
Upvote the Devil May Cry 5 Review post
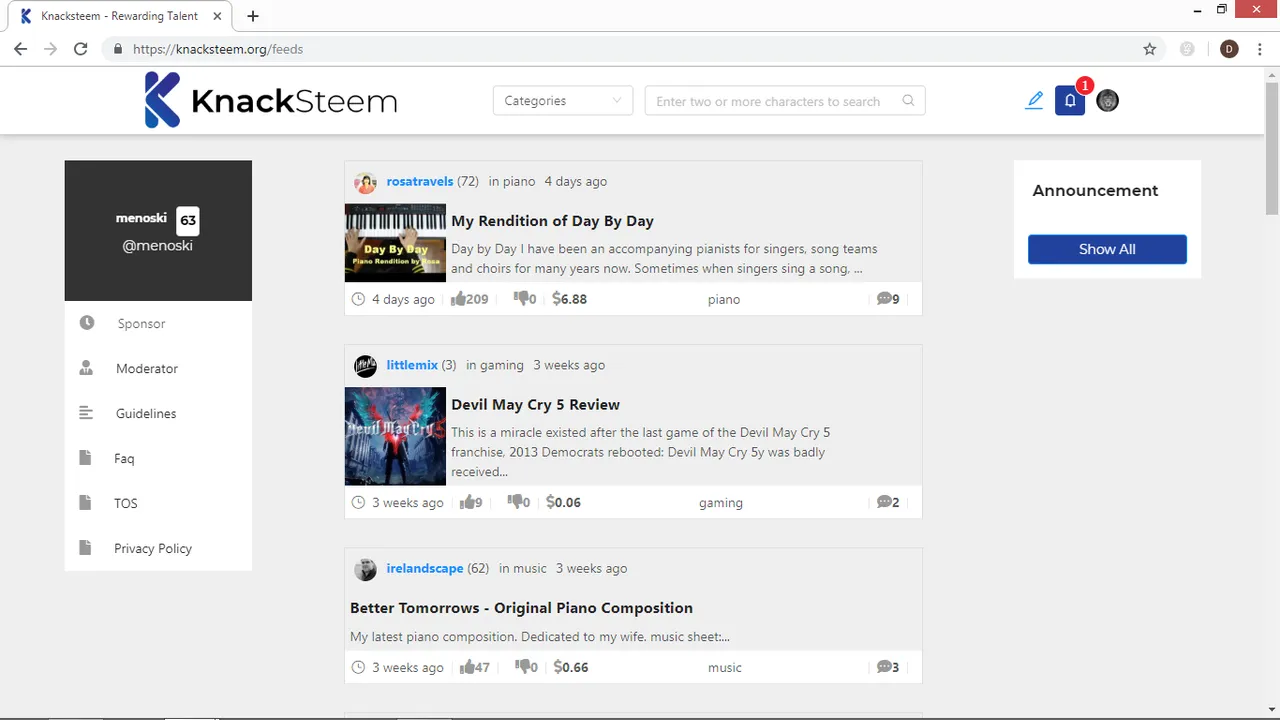466,502
